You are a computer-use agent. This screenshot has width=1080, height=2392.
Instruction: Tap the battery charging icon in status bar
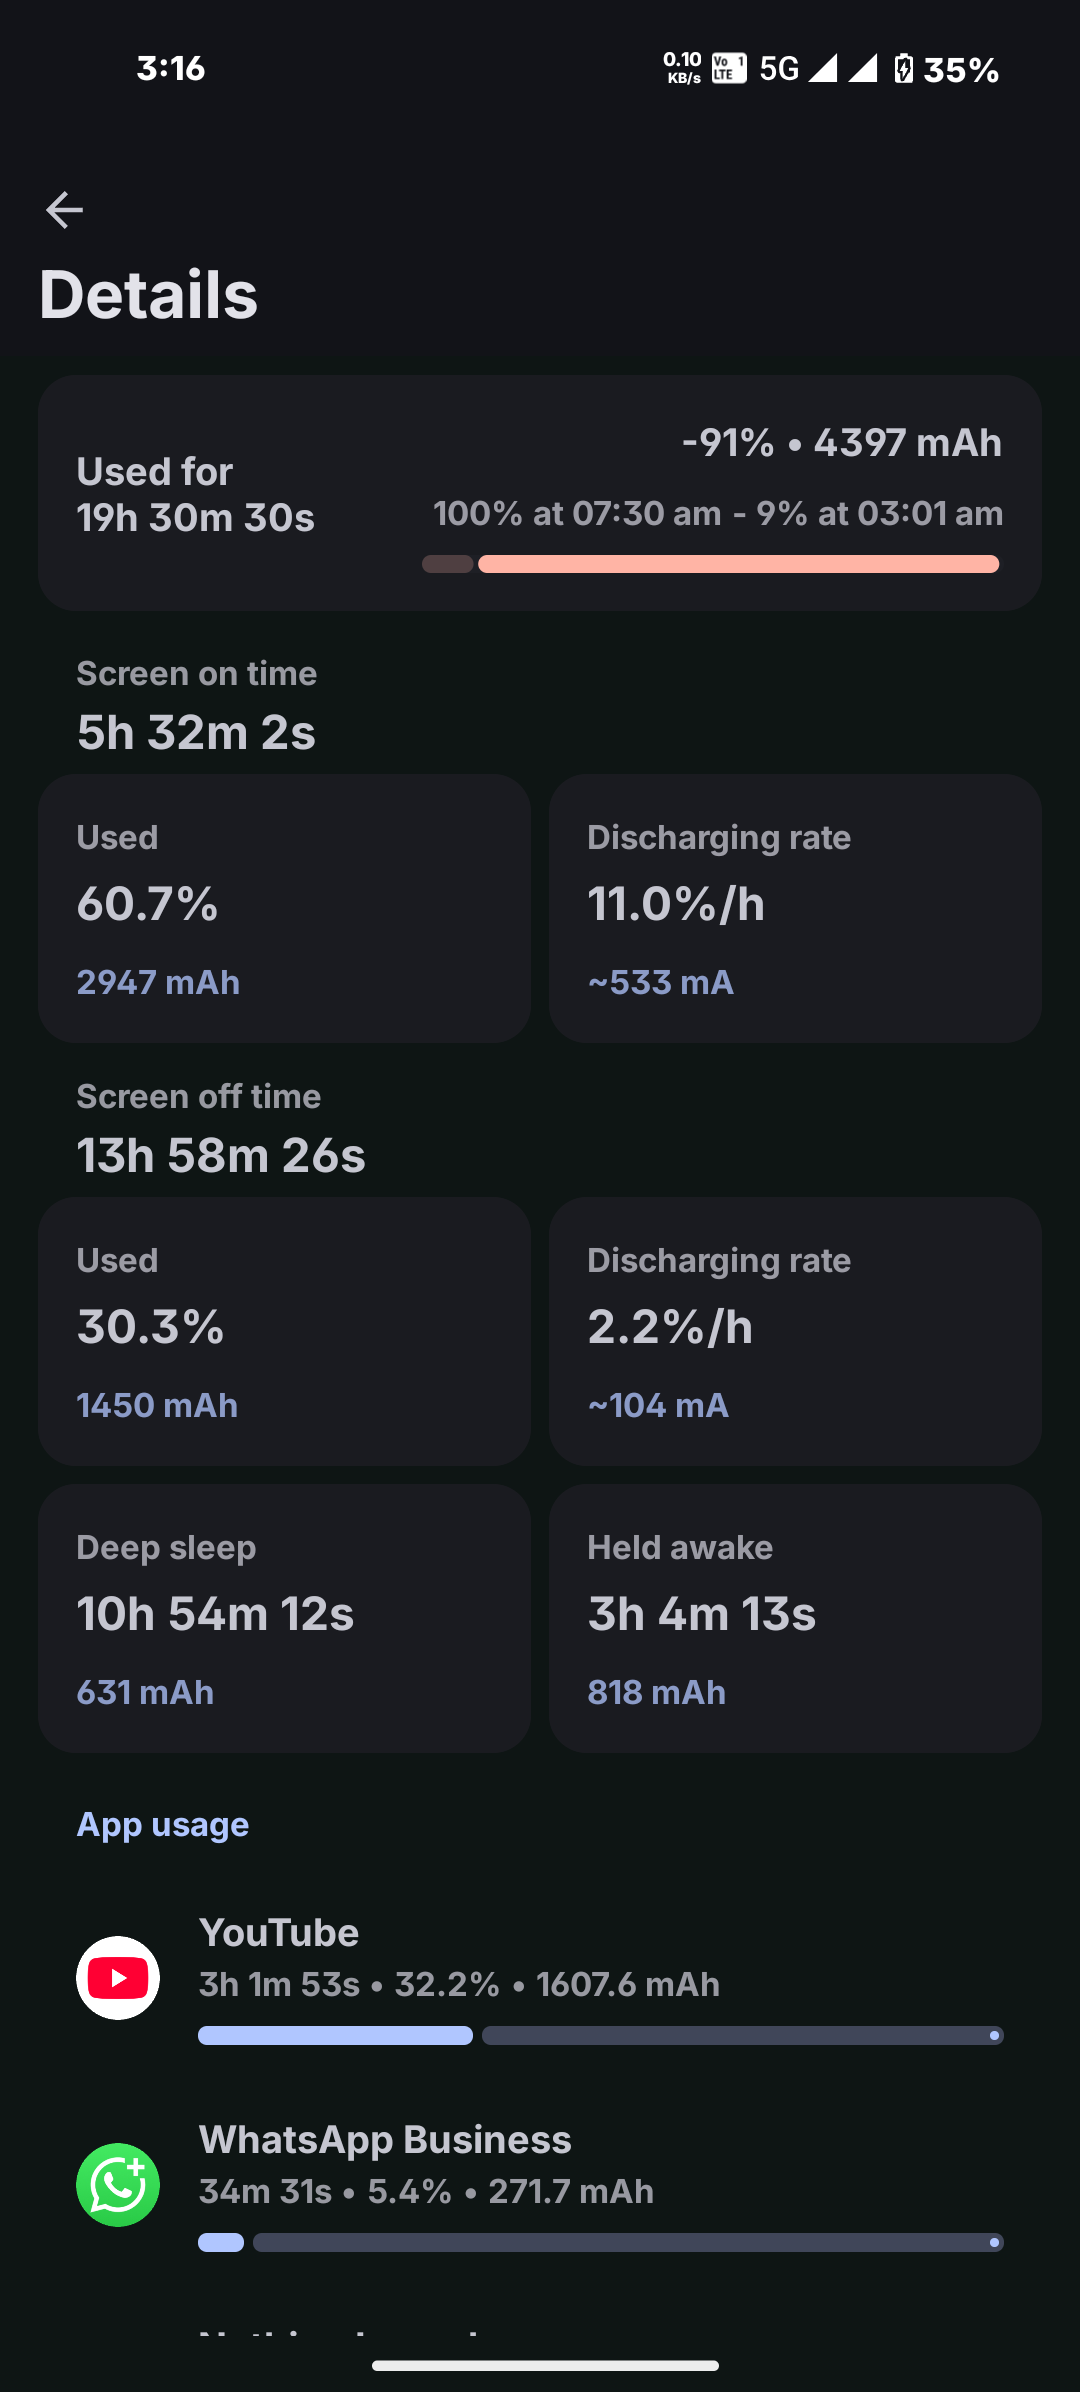click(x=904, y=69)
